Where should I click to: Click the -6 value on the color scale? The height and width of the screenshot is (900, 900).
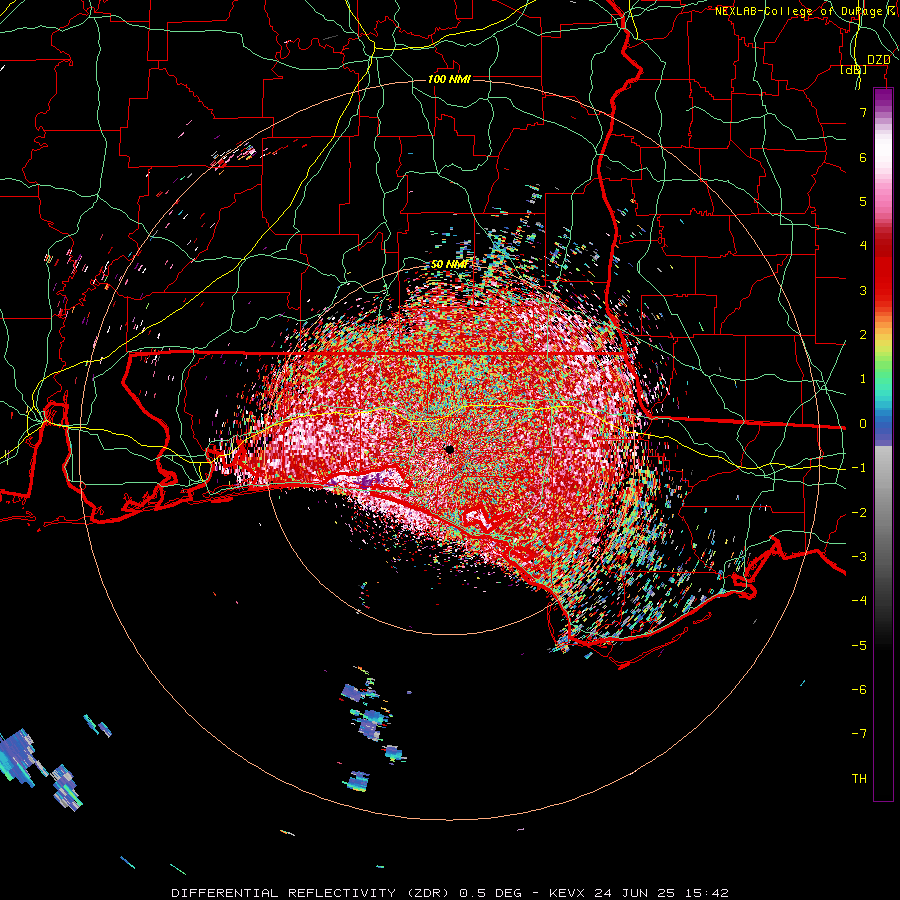click(859, 690)
